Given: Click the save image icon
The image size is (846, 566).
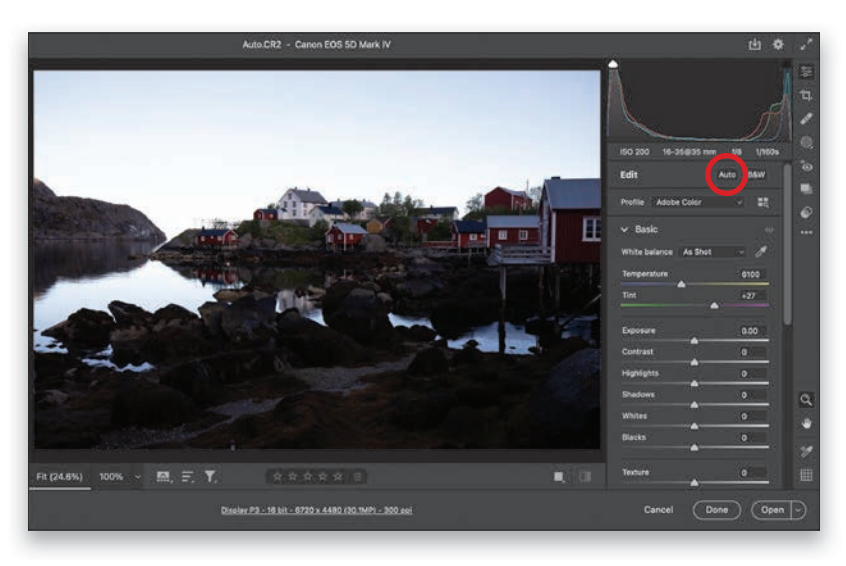Looking at the screenshot, I should pos(754,45).
